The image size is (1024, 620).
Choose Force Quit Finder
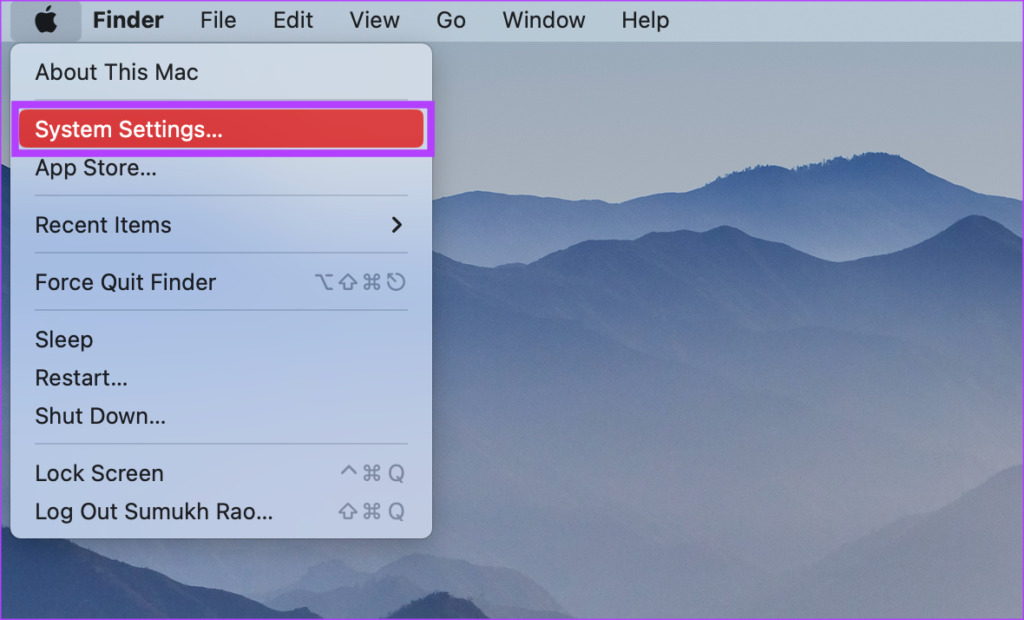point(221,282)
